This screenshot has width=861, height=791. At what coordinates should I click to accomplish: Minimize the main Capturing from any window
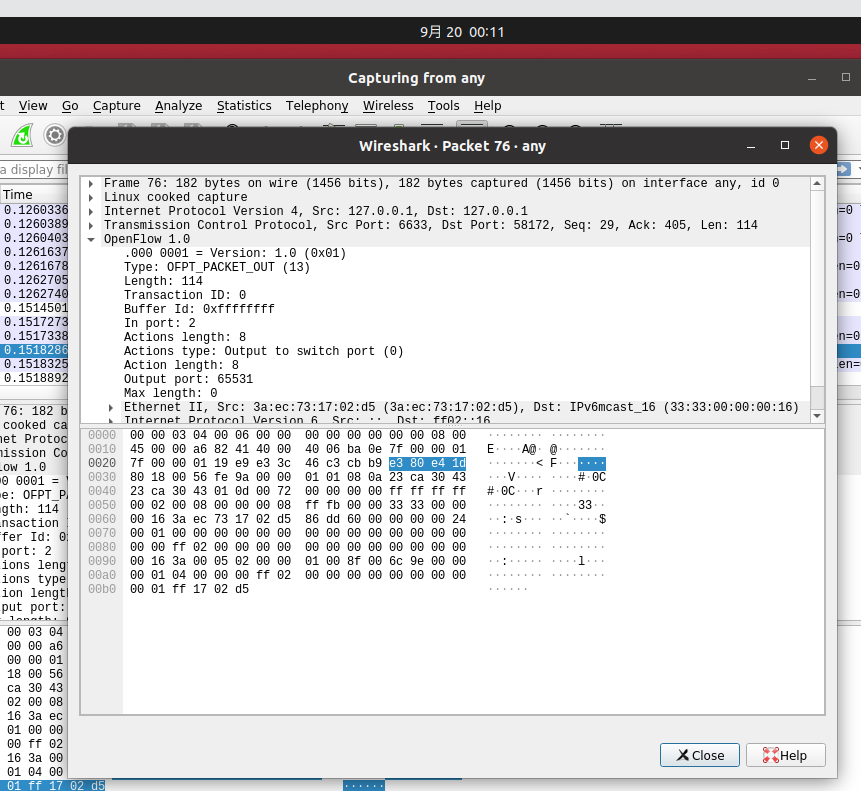click(x=812, y=78)
